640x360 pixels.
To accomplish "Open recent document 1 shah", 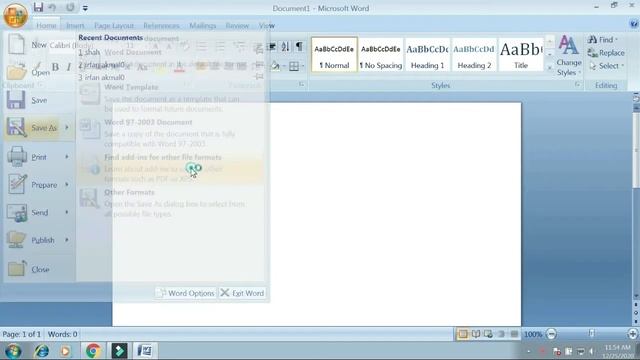I will click(89, 52).
